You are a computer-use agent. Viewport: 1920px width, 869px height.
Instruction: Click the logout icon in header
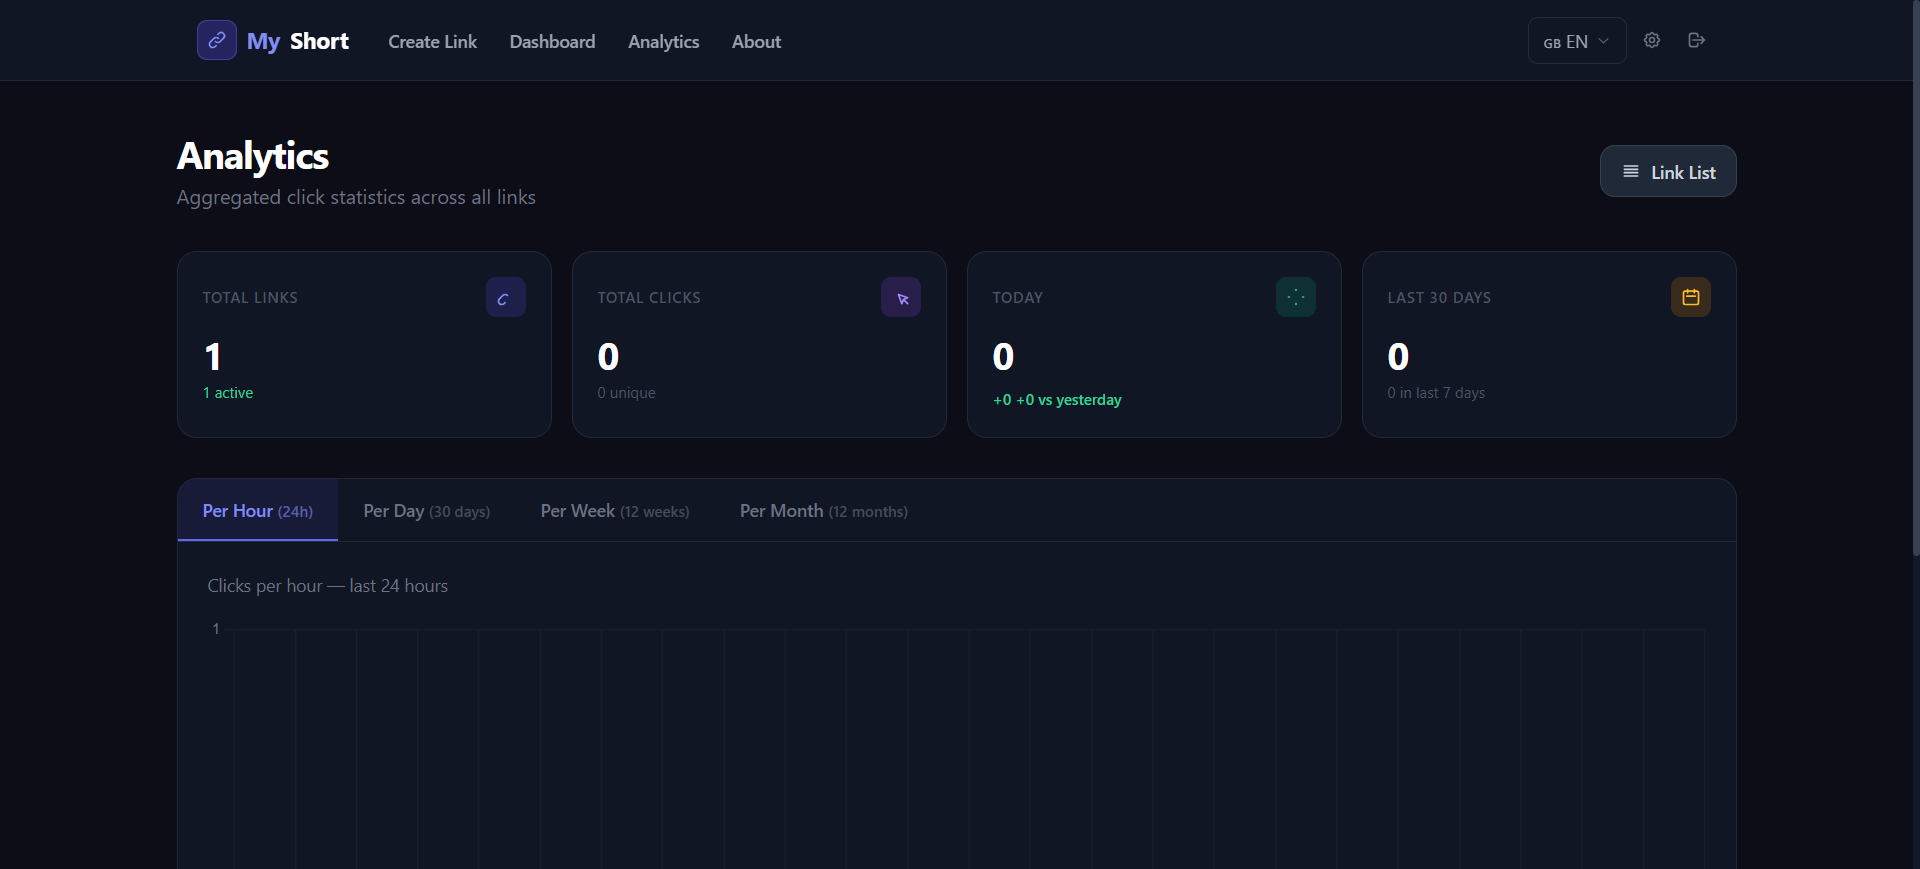pos(1696,40)
